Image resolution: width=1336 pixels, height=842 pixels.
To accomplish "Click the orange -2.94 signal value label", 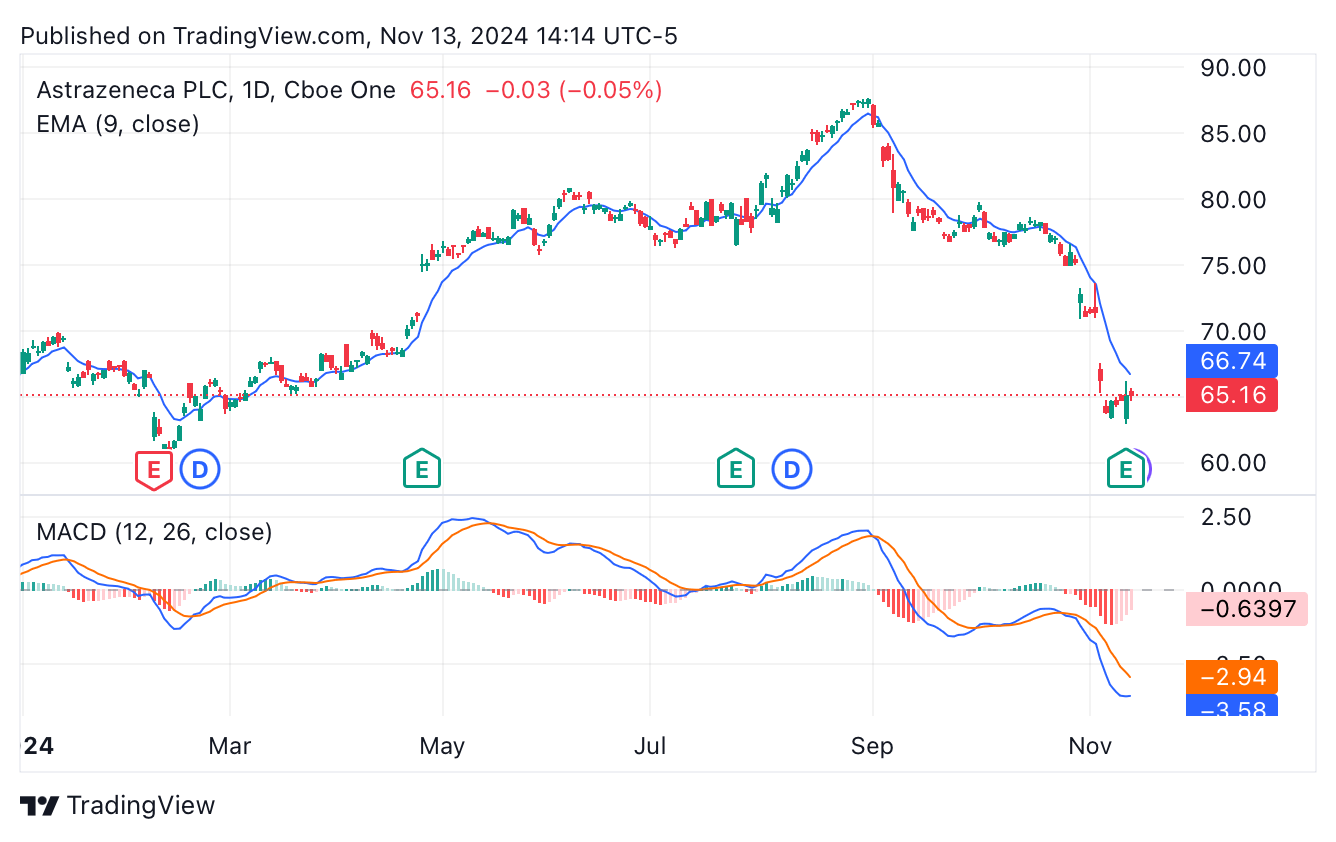I will (x=1232, y=678).
